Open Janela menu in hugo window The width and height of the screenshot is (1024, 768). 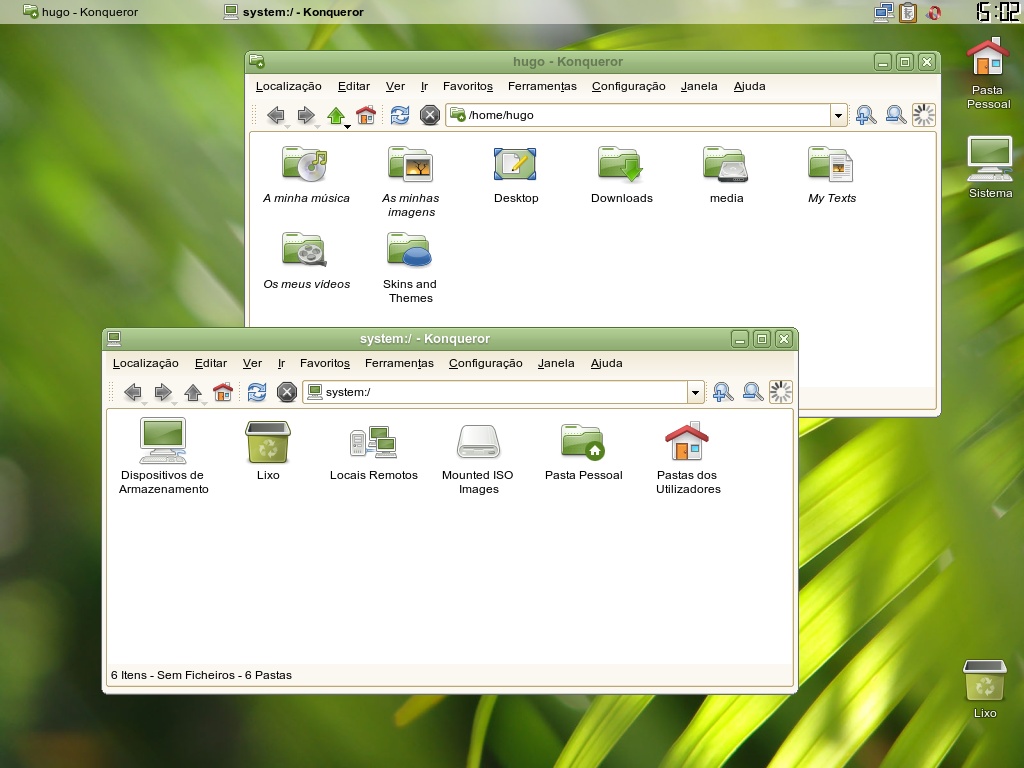click(699, 86)
